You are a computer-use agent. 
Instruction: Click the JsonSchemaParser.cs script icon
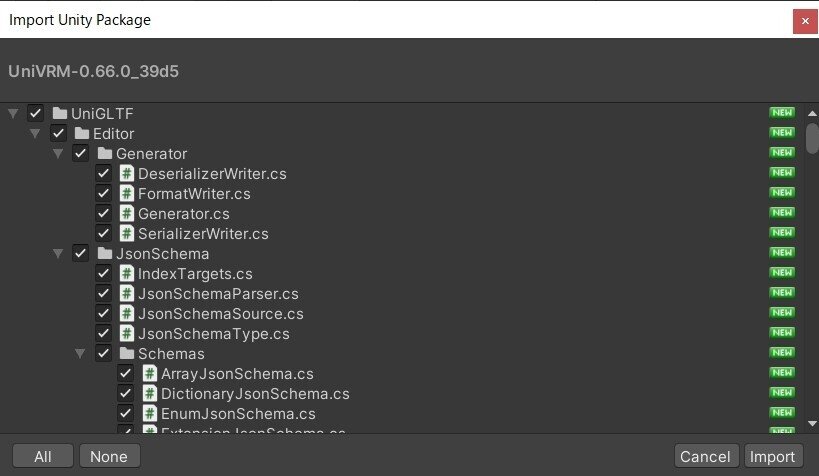click(127, 293)
